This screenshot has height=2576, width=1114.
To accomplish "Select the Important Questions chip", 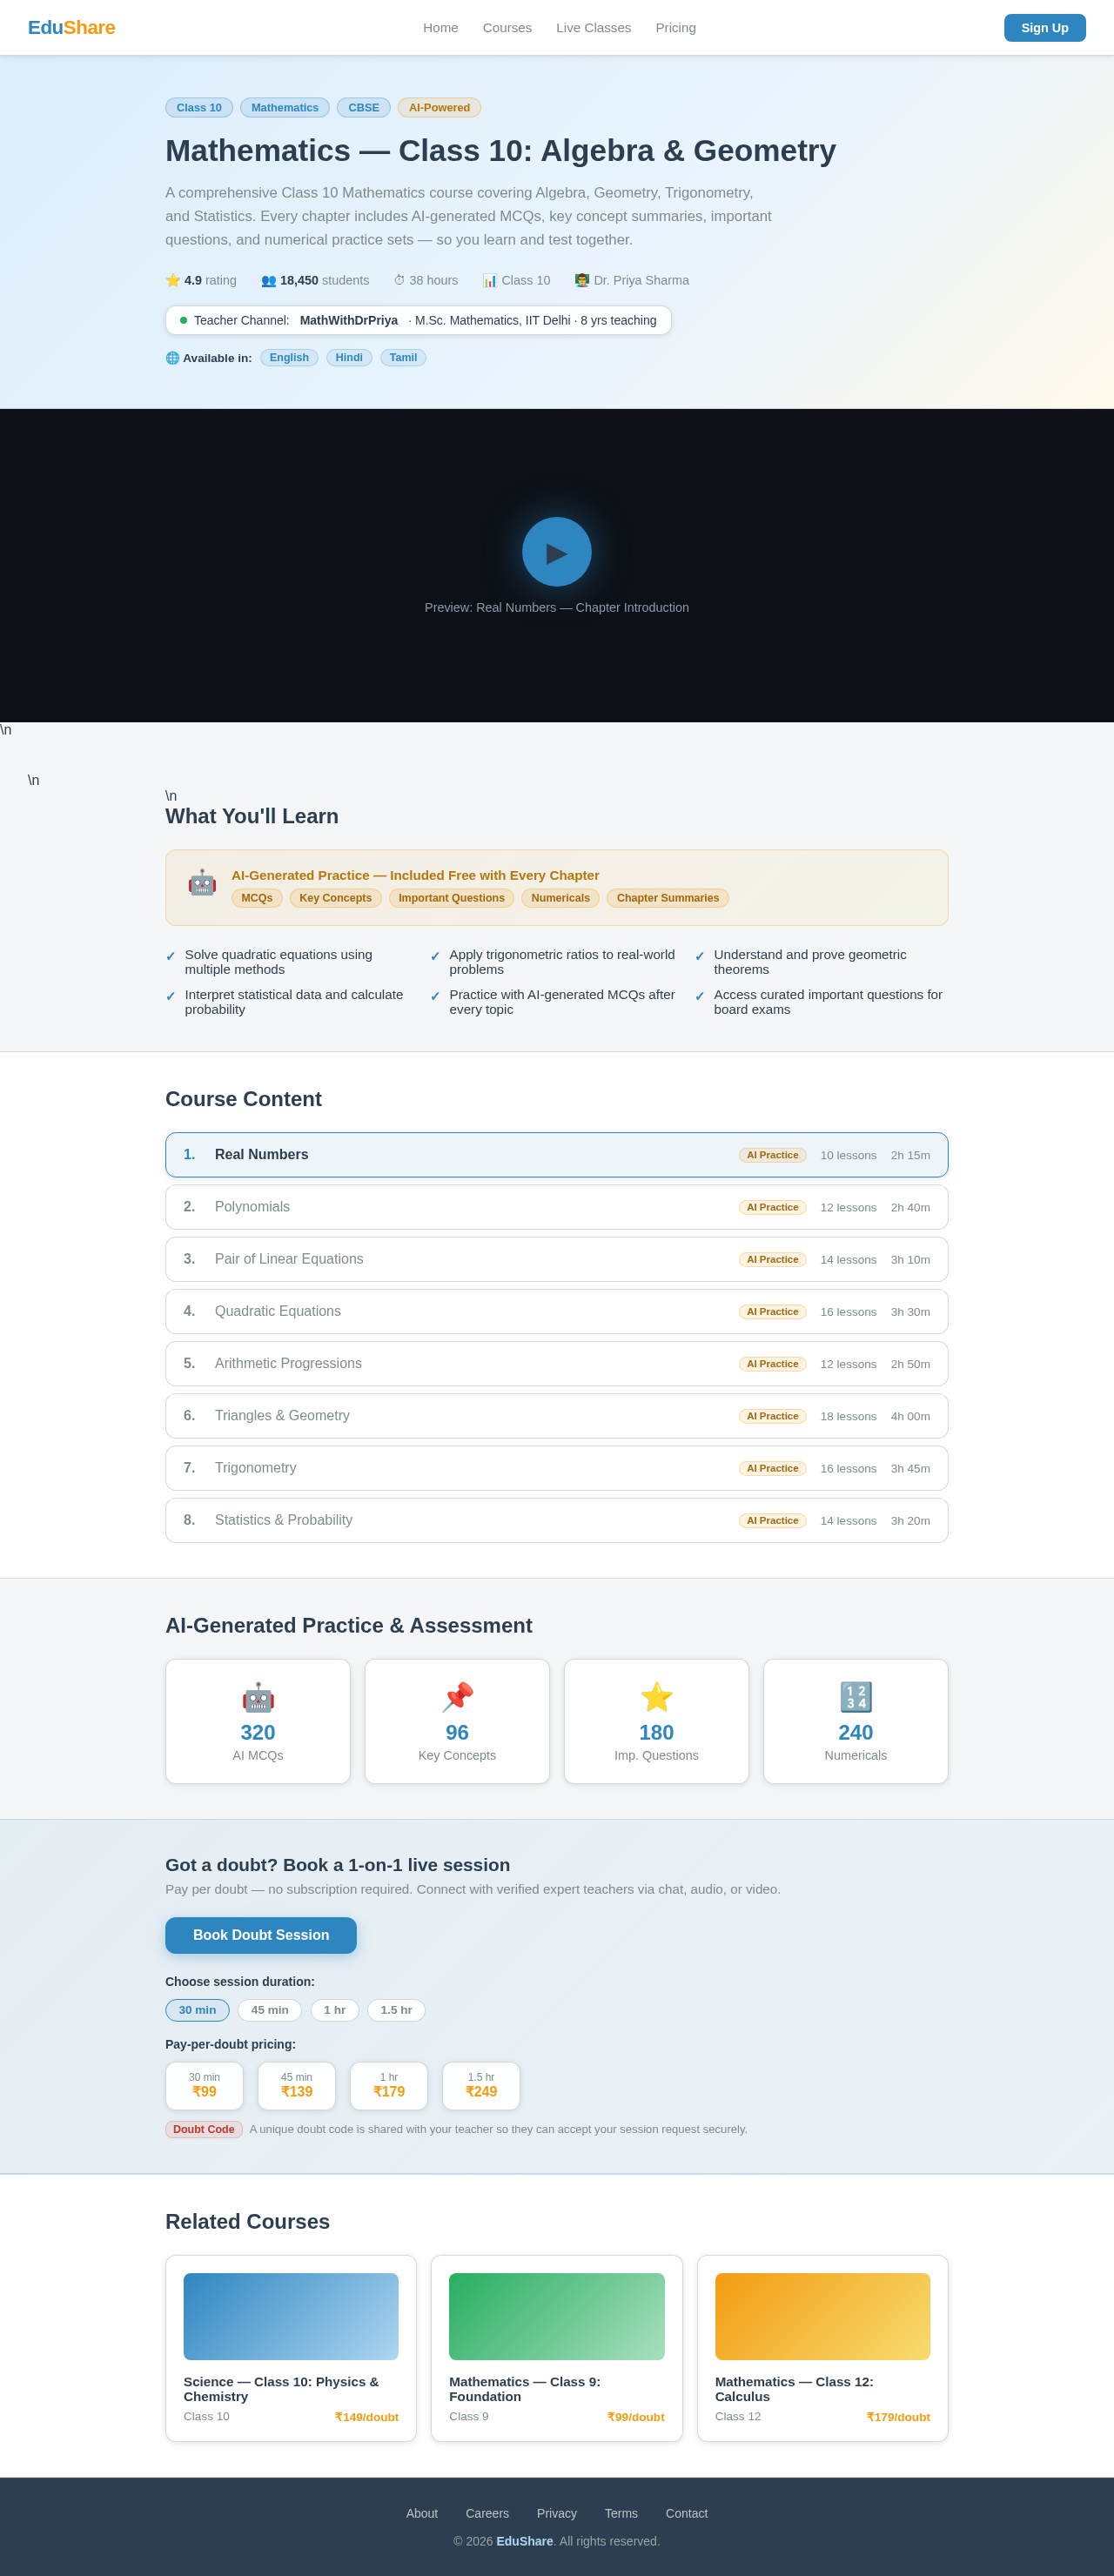I will coord(451,898).
